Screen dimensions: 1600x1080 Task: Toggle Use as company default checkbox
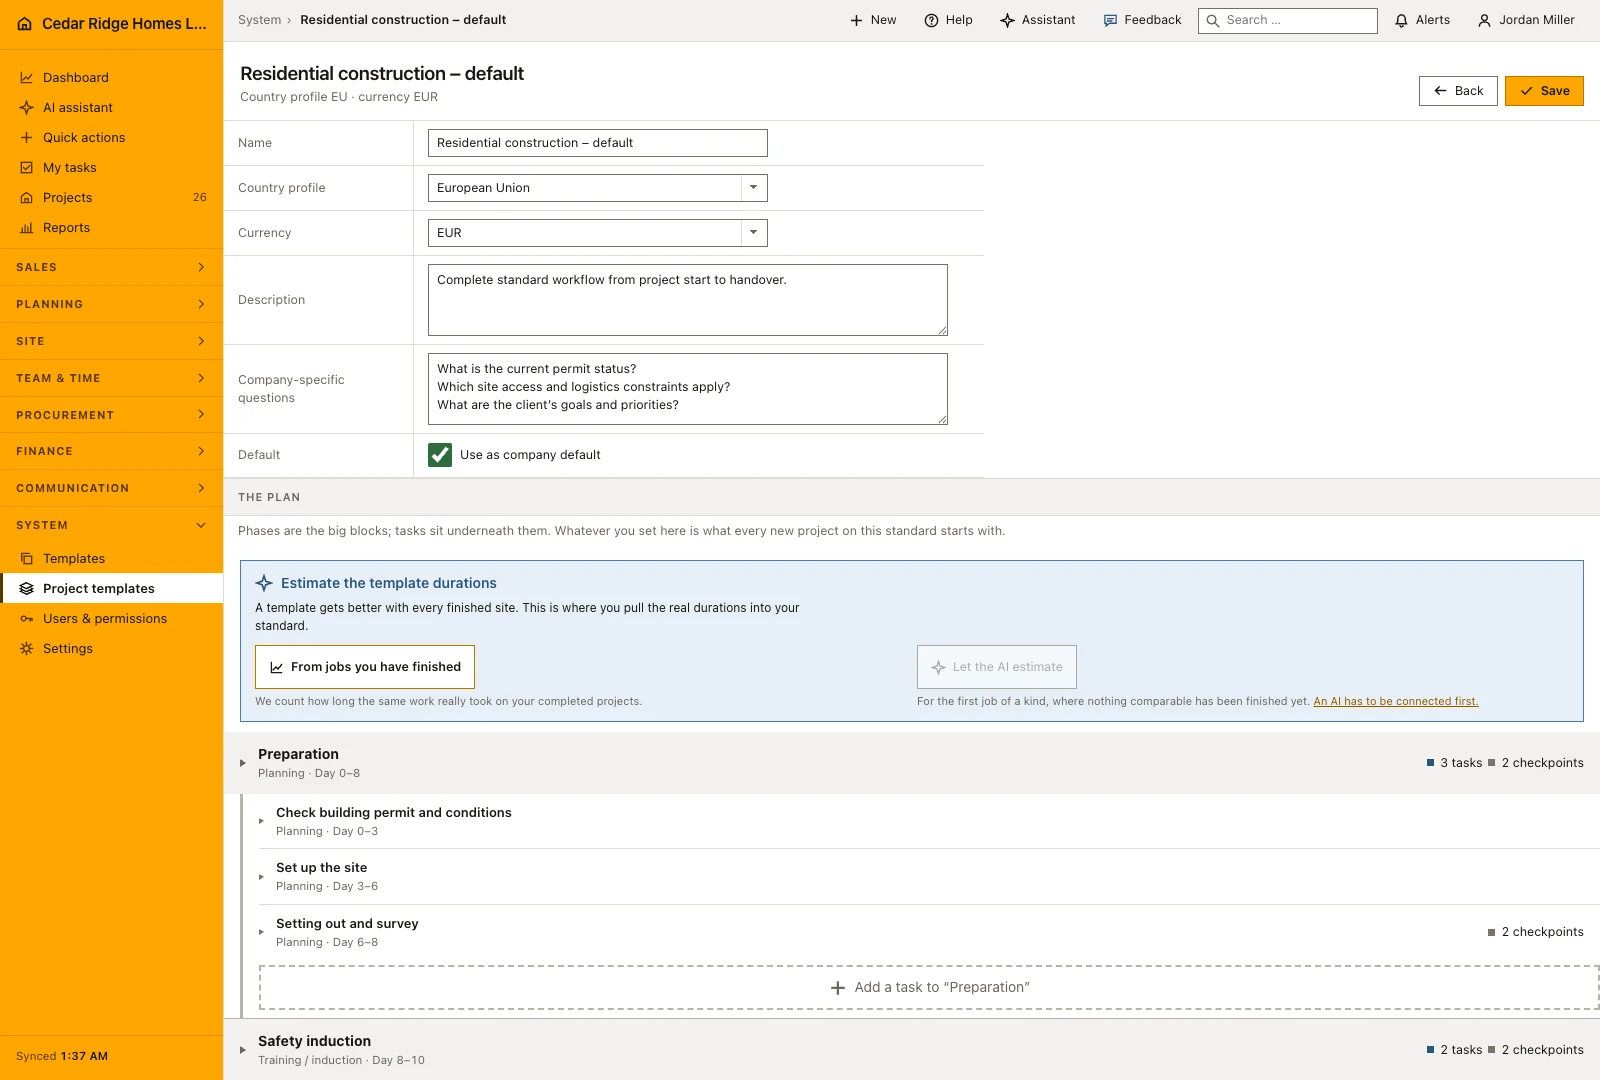pyautogui.click(x=440, y=455)
